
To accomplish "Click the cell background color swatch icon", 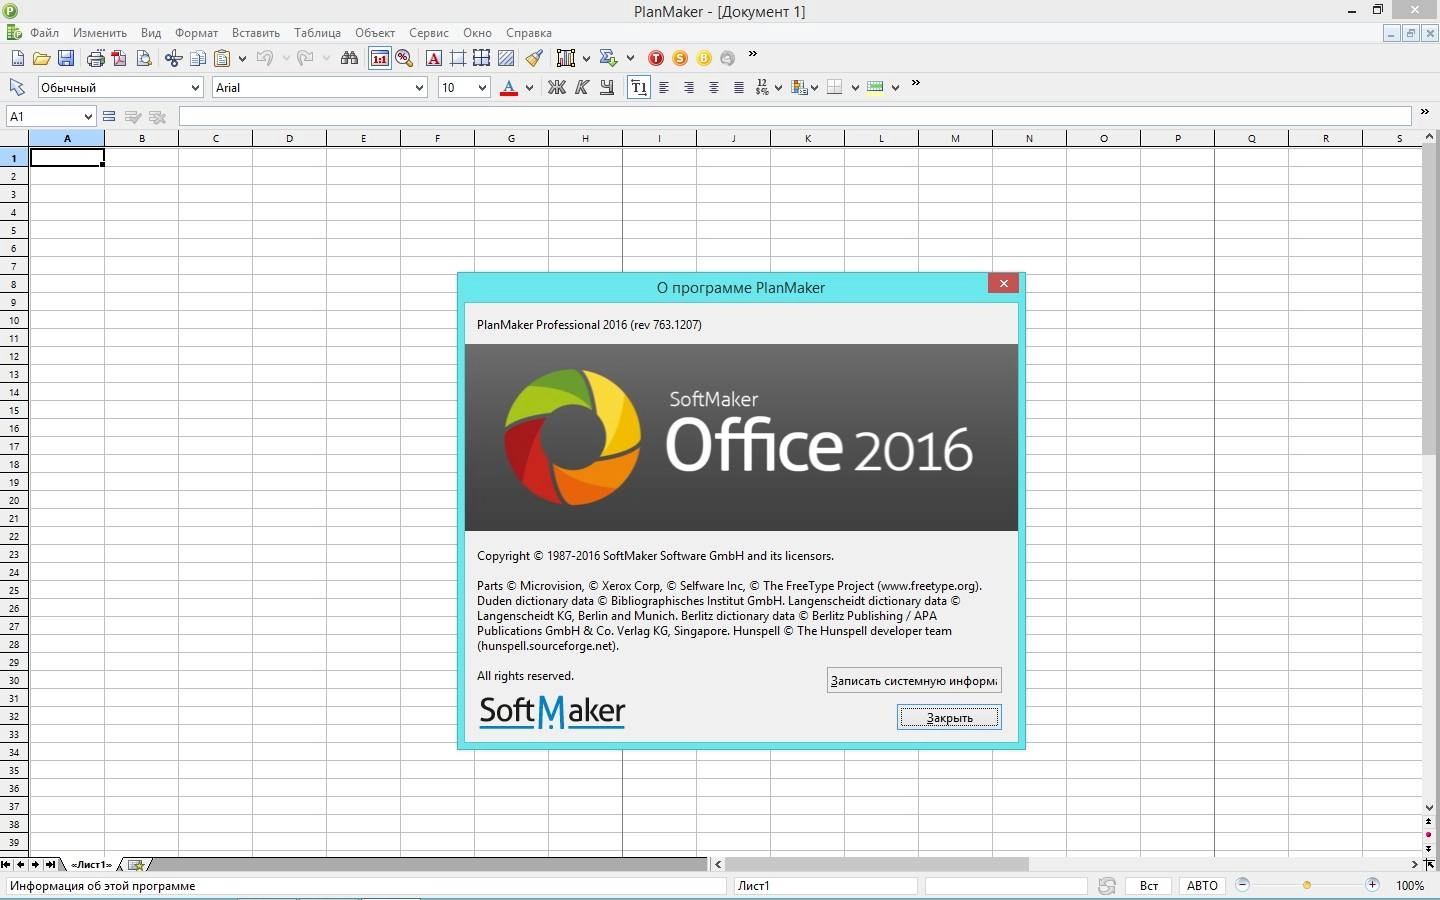I will pos(876,87).
